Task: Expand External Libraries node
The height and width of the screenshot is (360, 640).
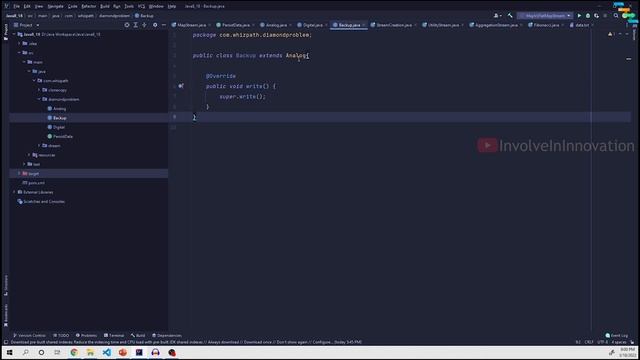Action: [14, 192]
